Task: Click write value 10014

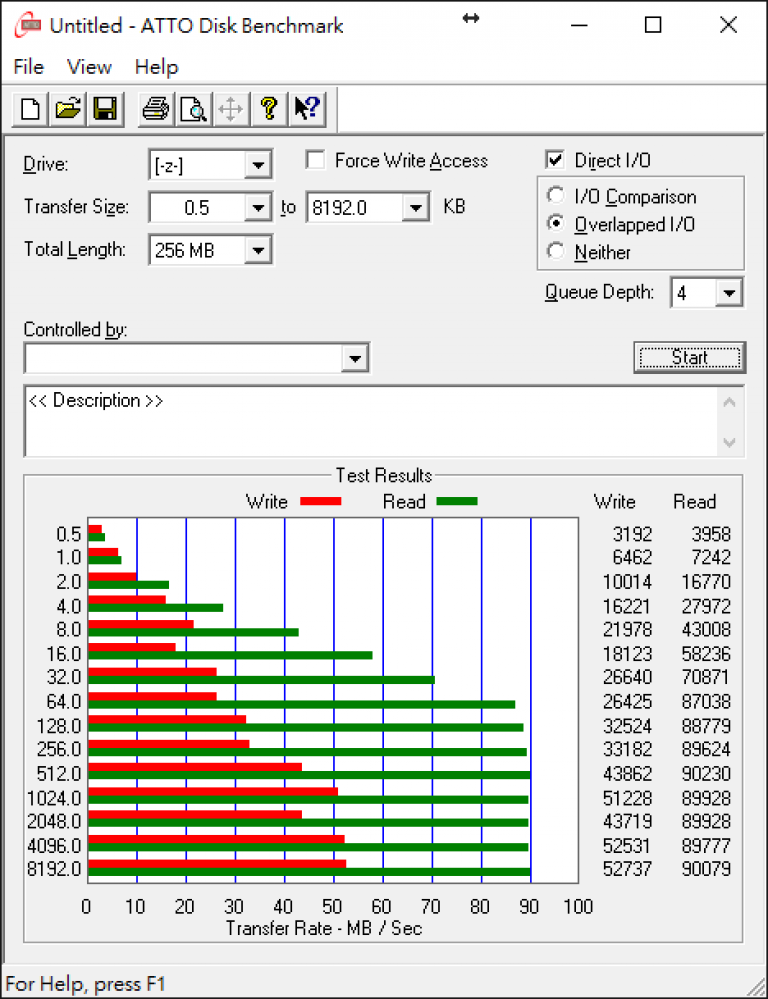Action: 627,582
